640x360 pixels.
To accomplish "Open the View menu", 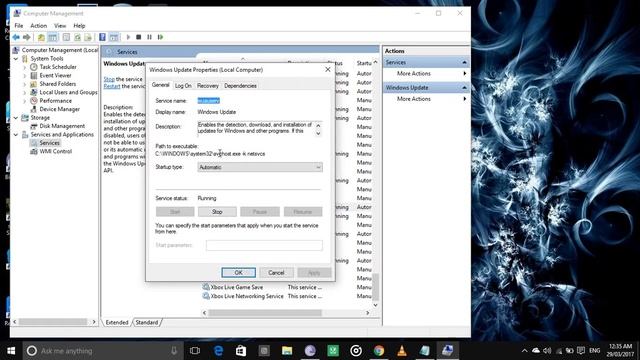I will (x=60, y=26).
